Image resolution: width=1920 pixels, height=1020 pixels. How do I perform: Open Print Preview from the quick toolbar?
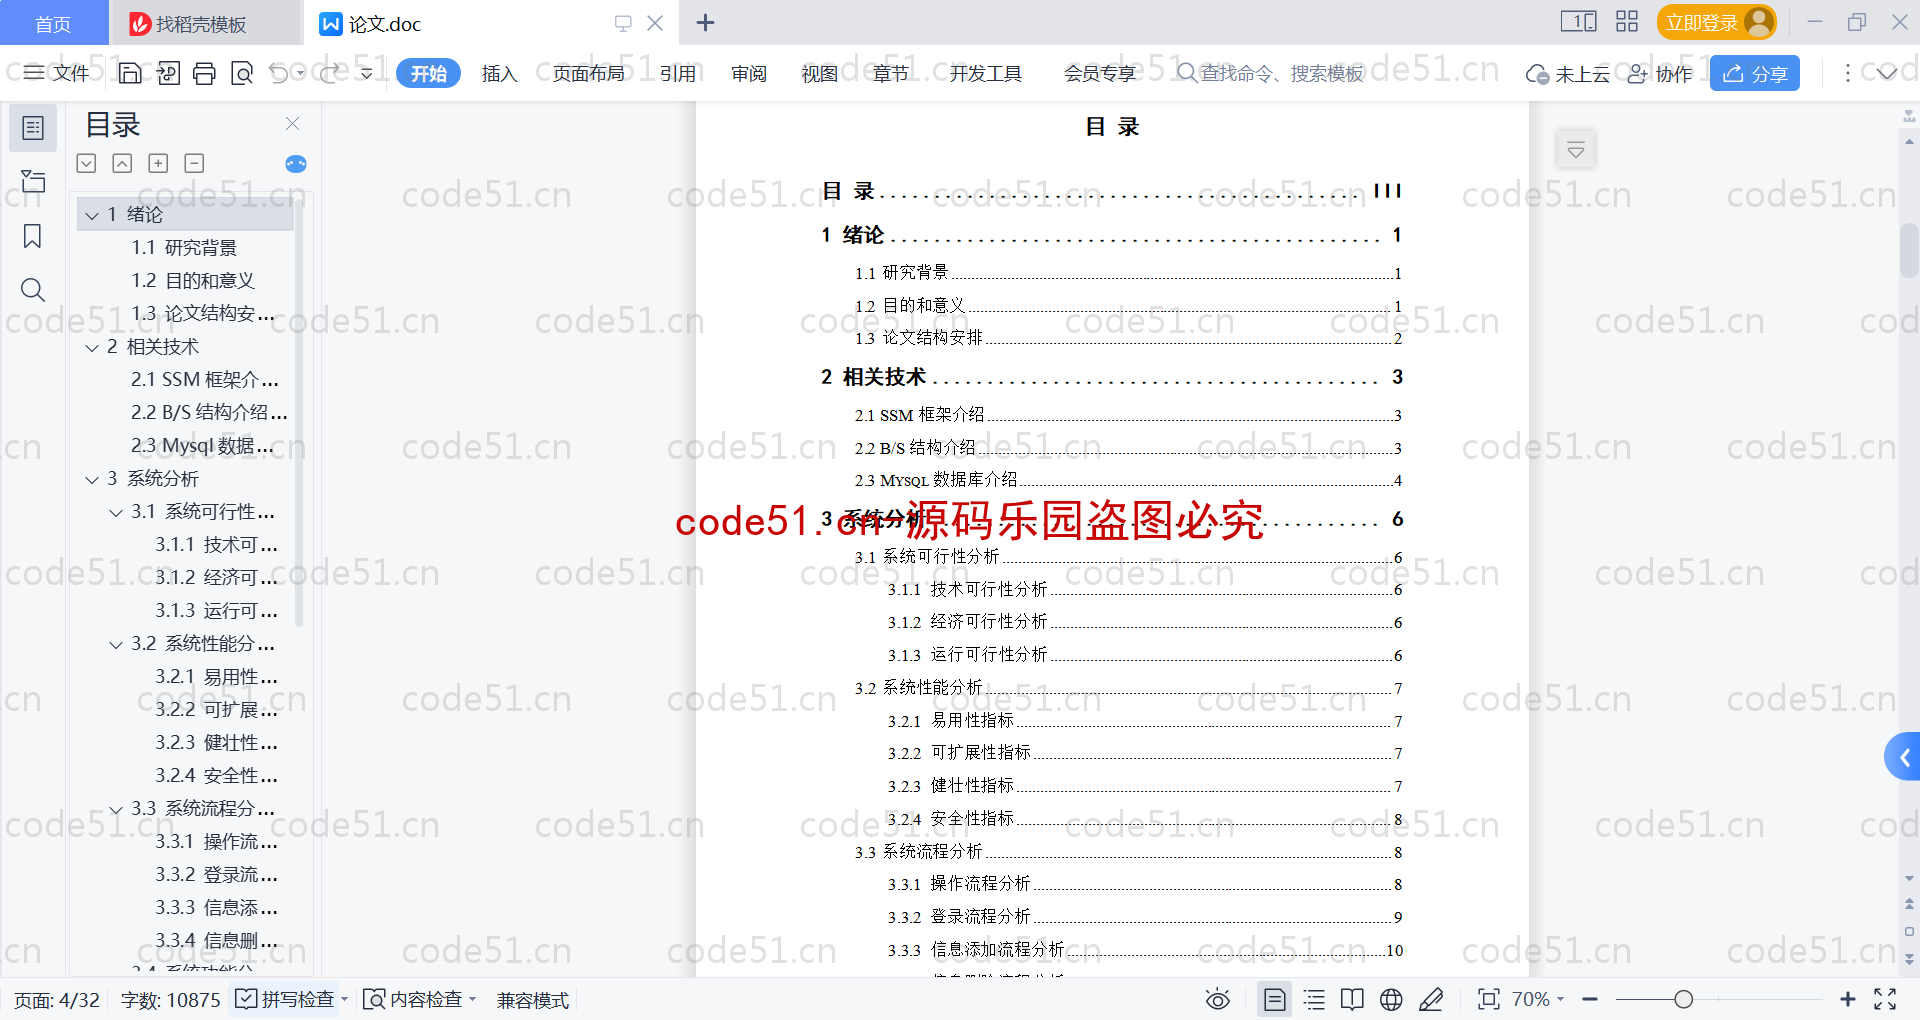241,73
